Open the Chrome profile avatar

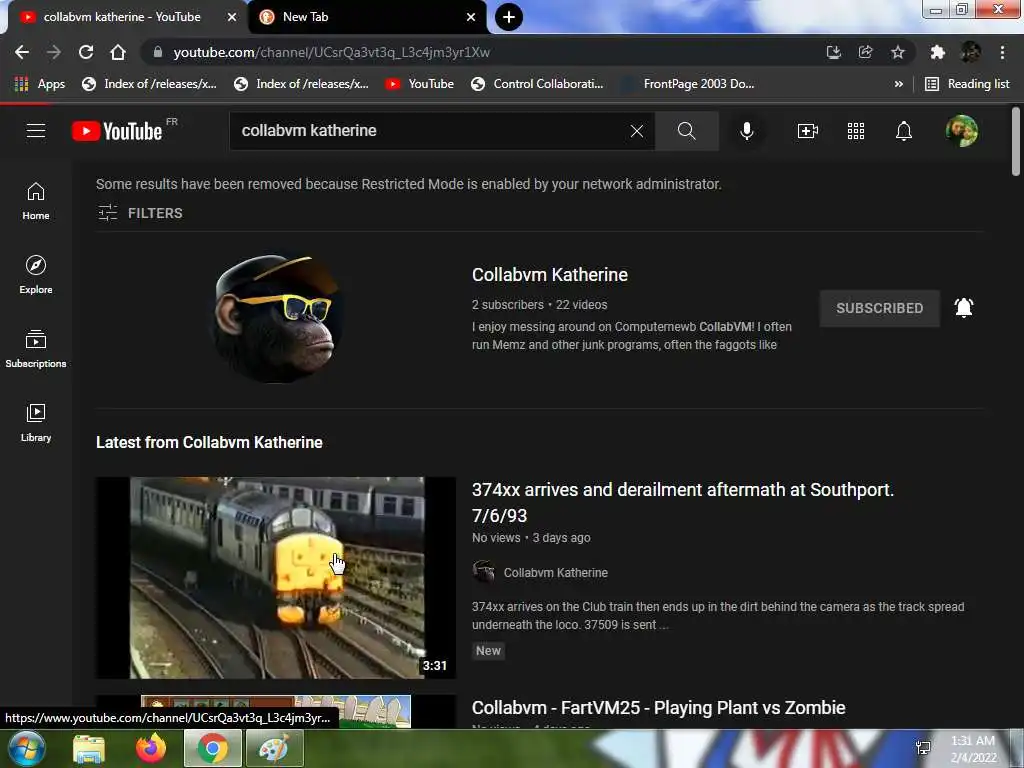(970, 52)
